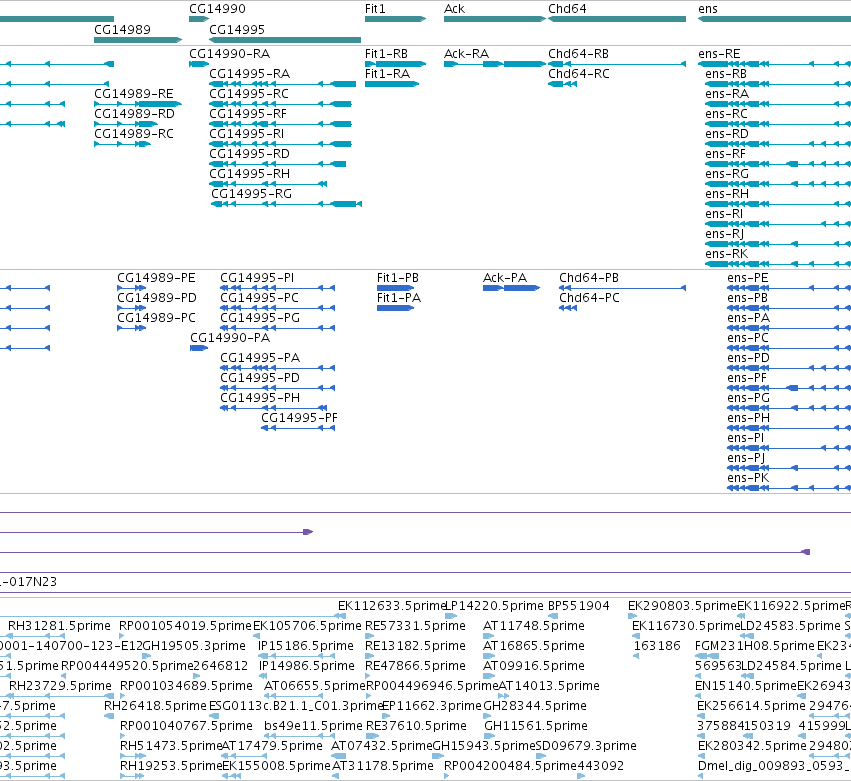Screen dimensions: 851x781
Task: Click transcript label CG14989-RD
Action: coord(135,114)
